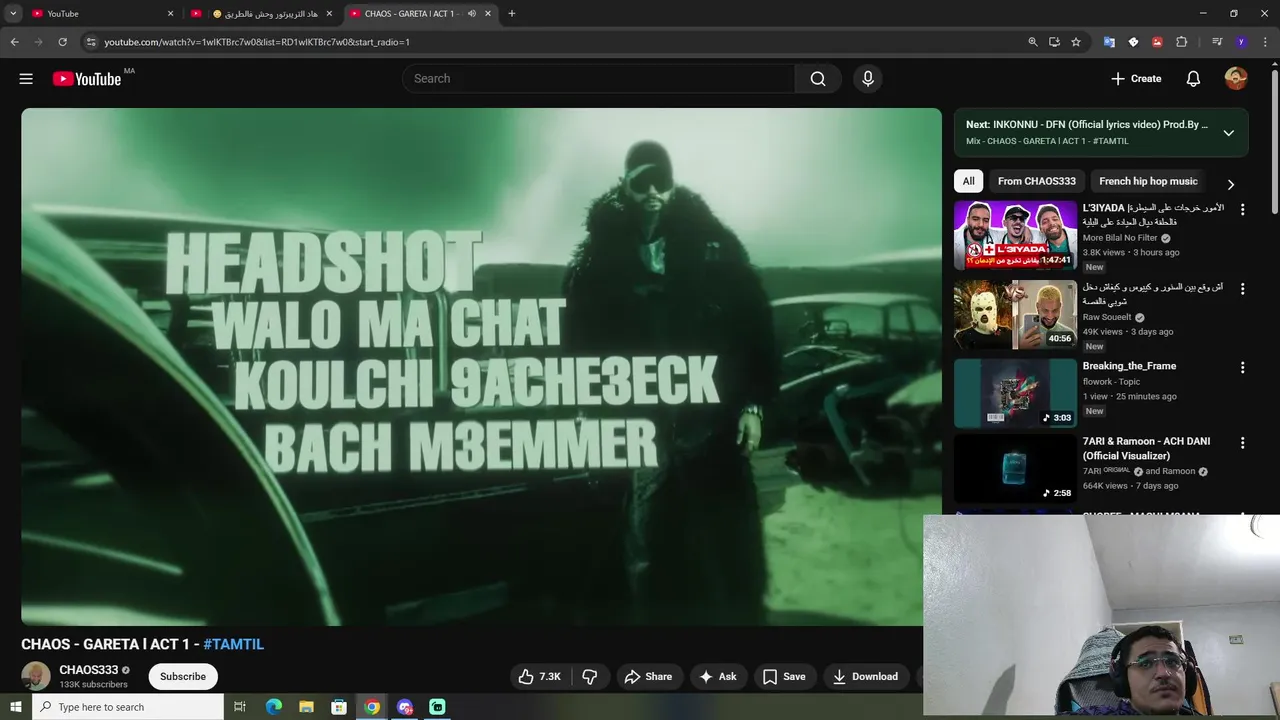Like the video with thumbs up
The image size is (1280, 720).
pos(539,677)
